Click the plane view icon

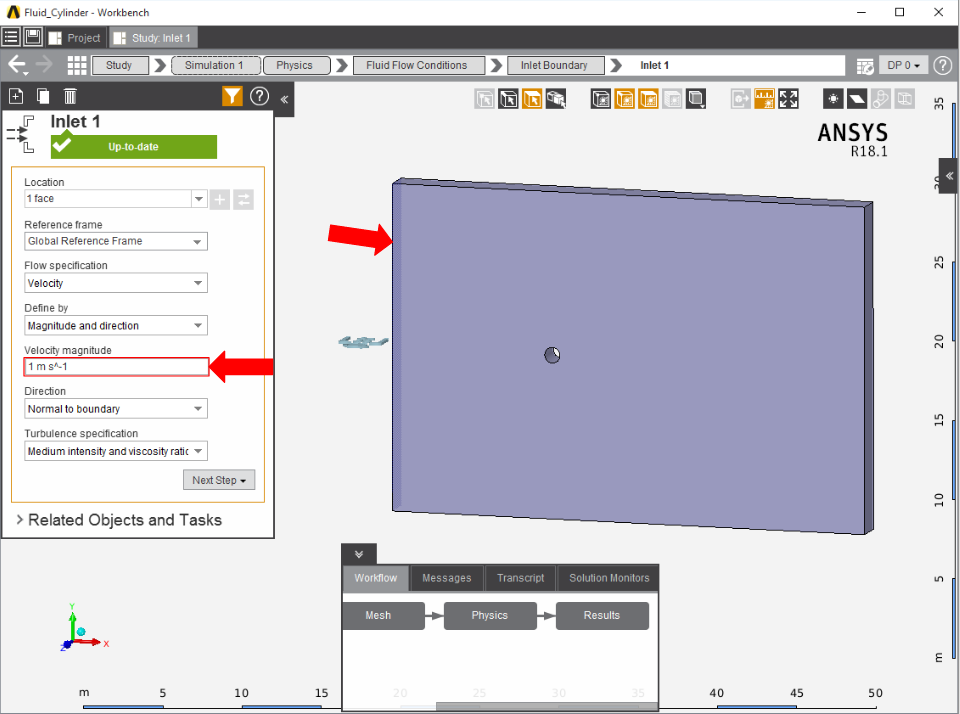857,99
